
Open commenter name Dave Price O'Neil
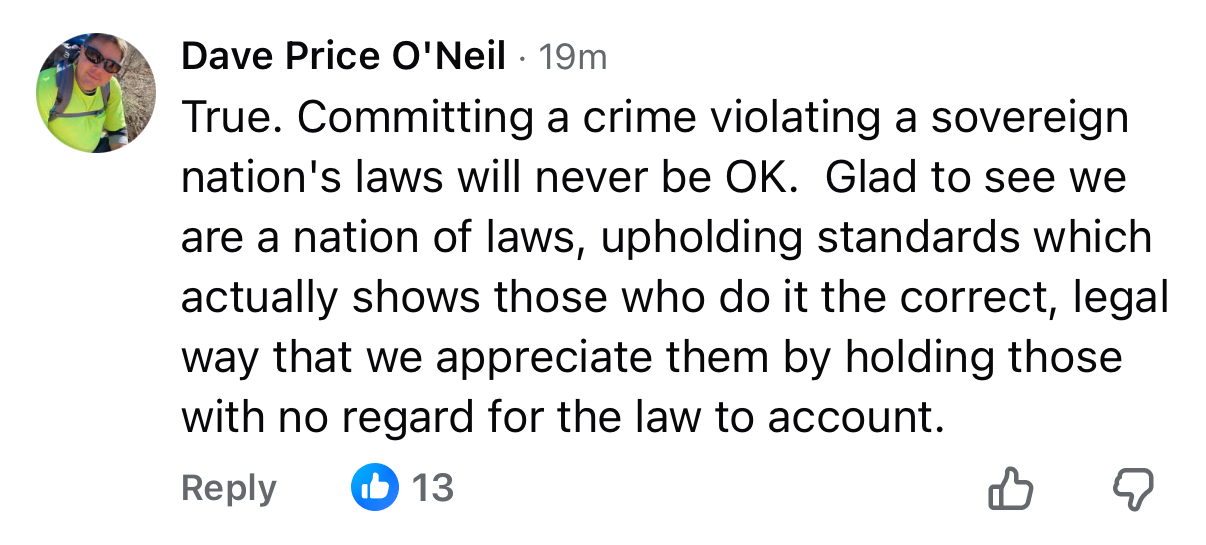343,58
